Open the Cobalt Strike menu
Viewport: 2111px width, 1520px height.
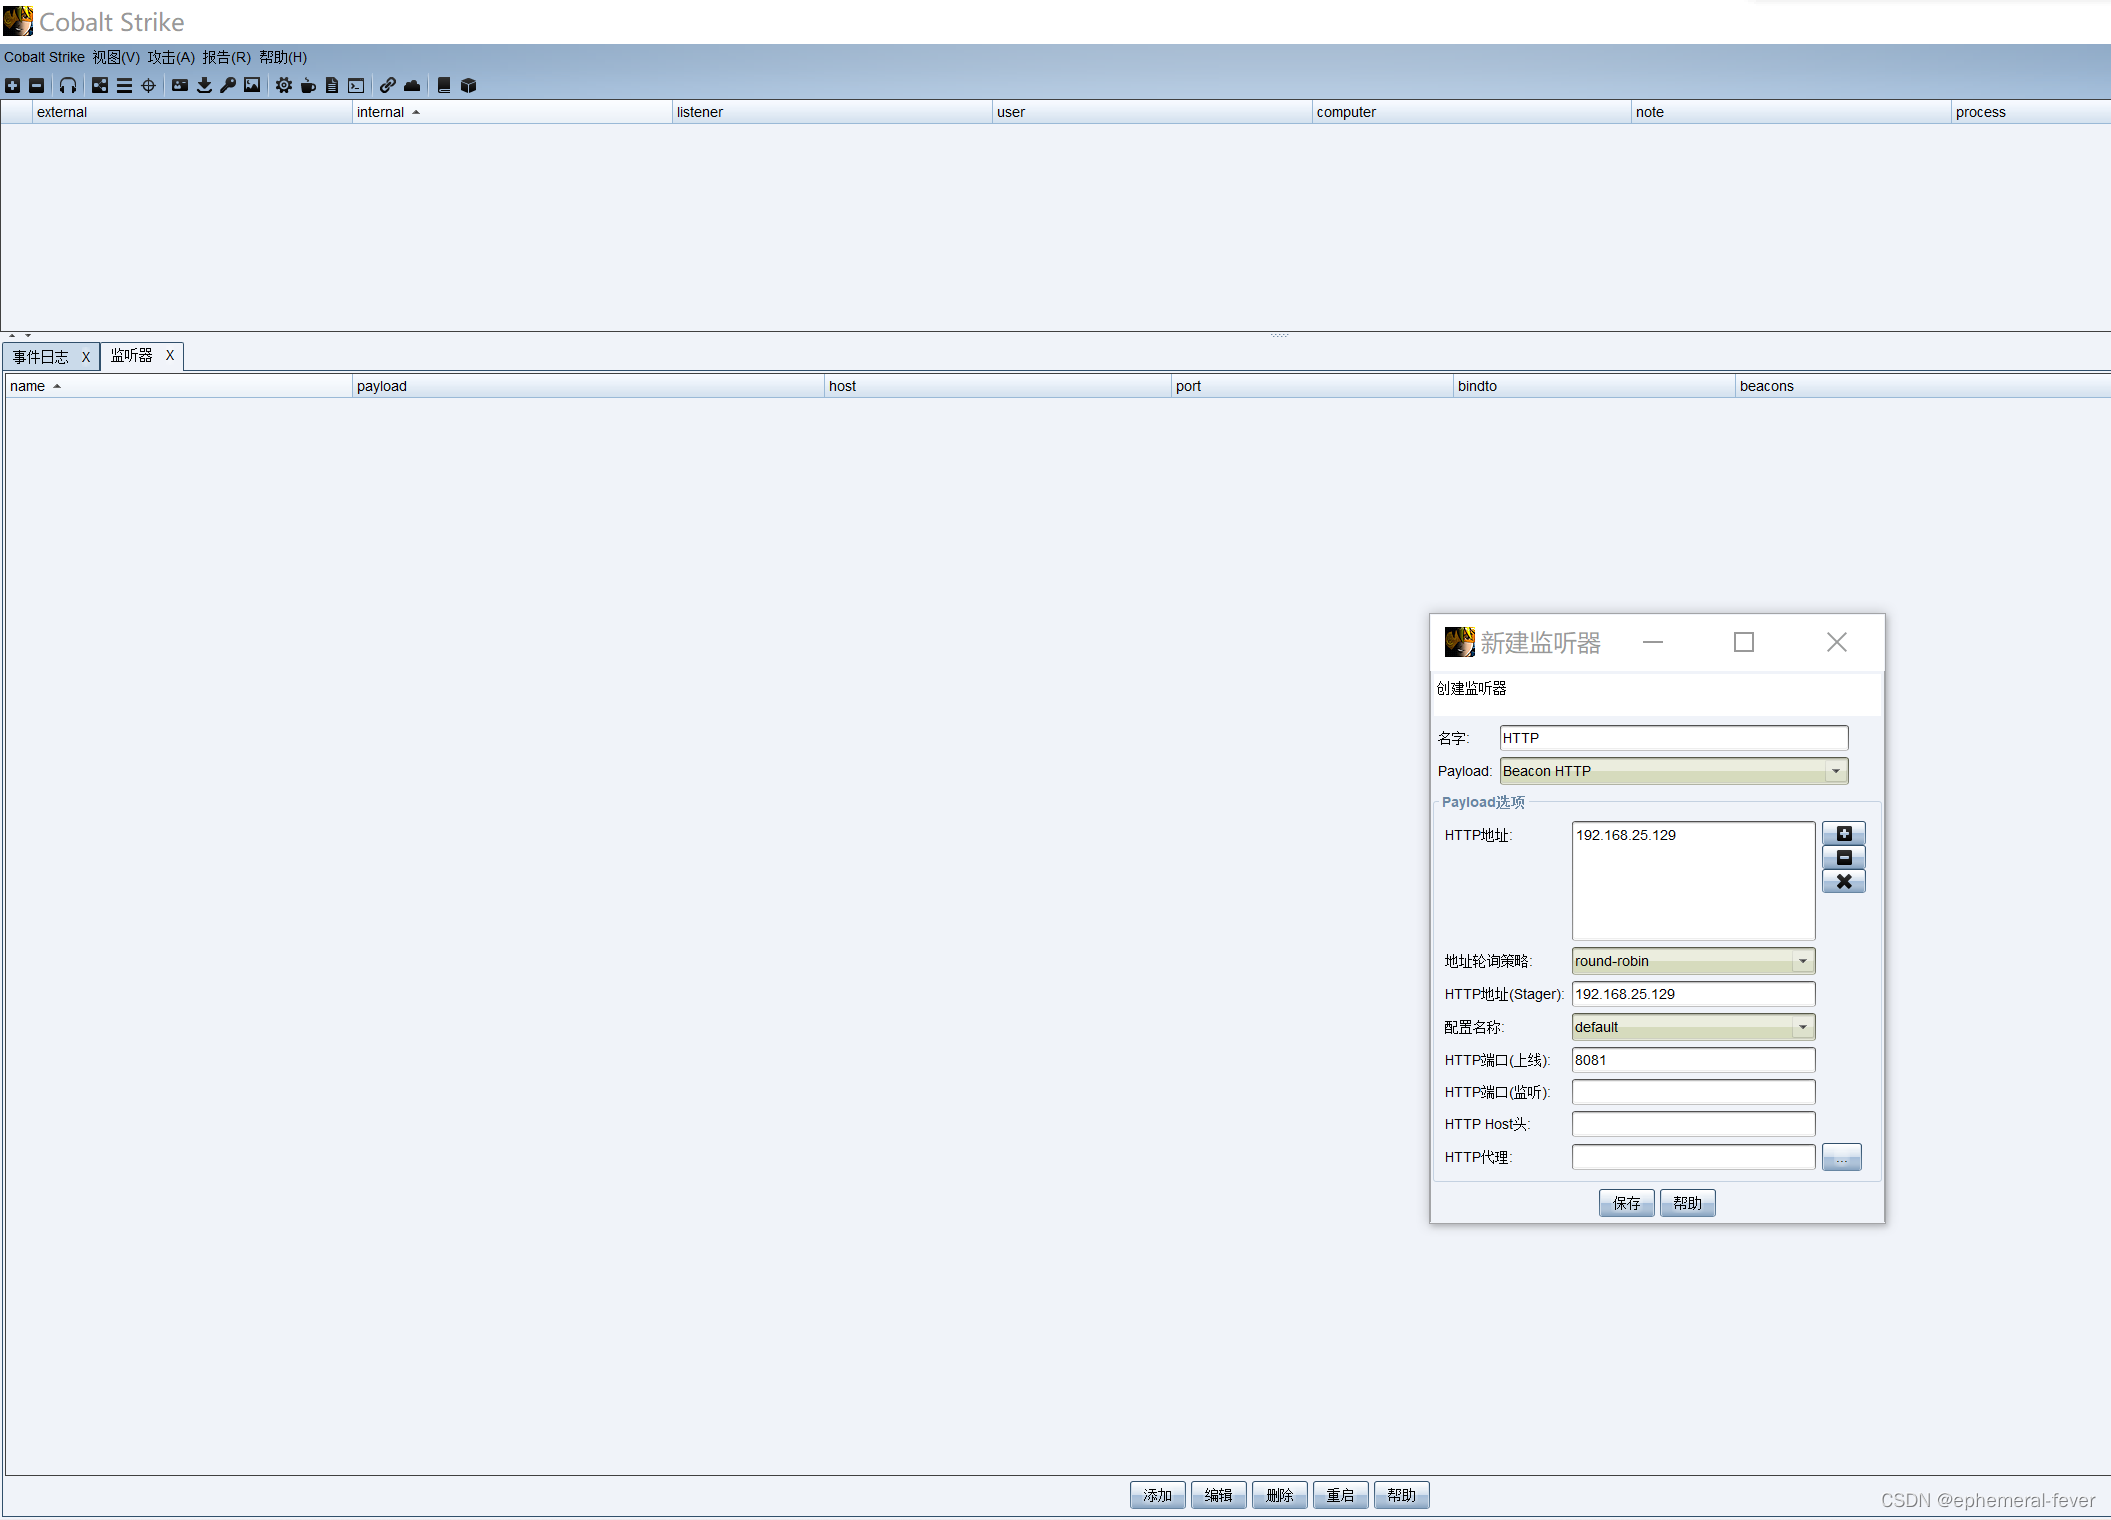tap(44, 57)
